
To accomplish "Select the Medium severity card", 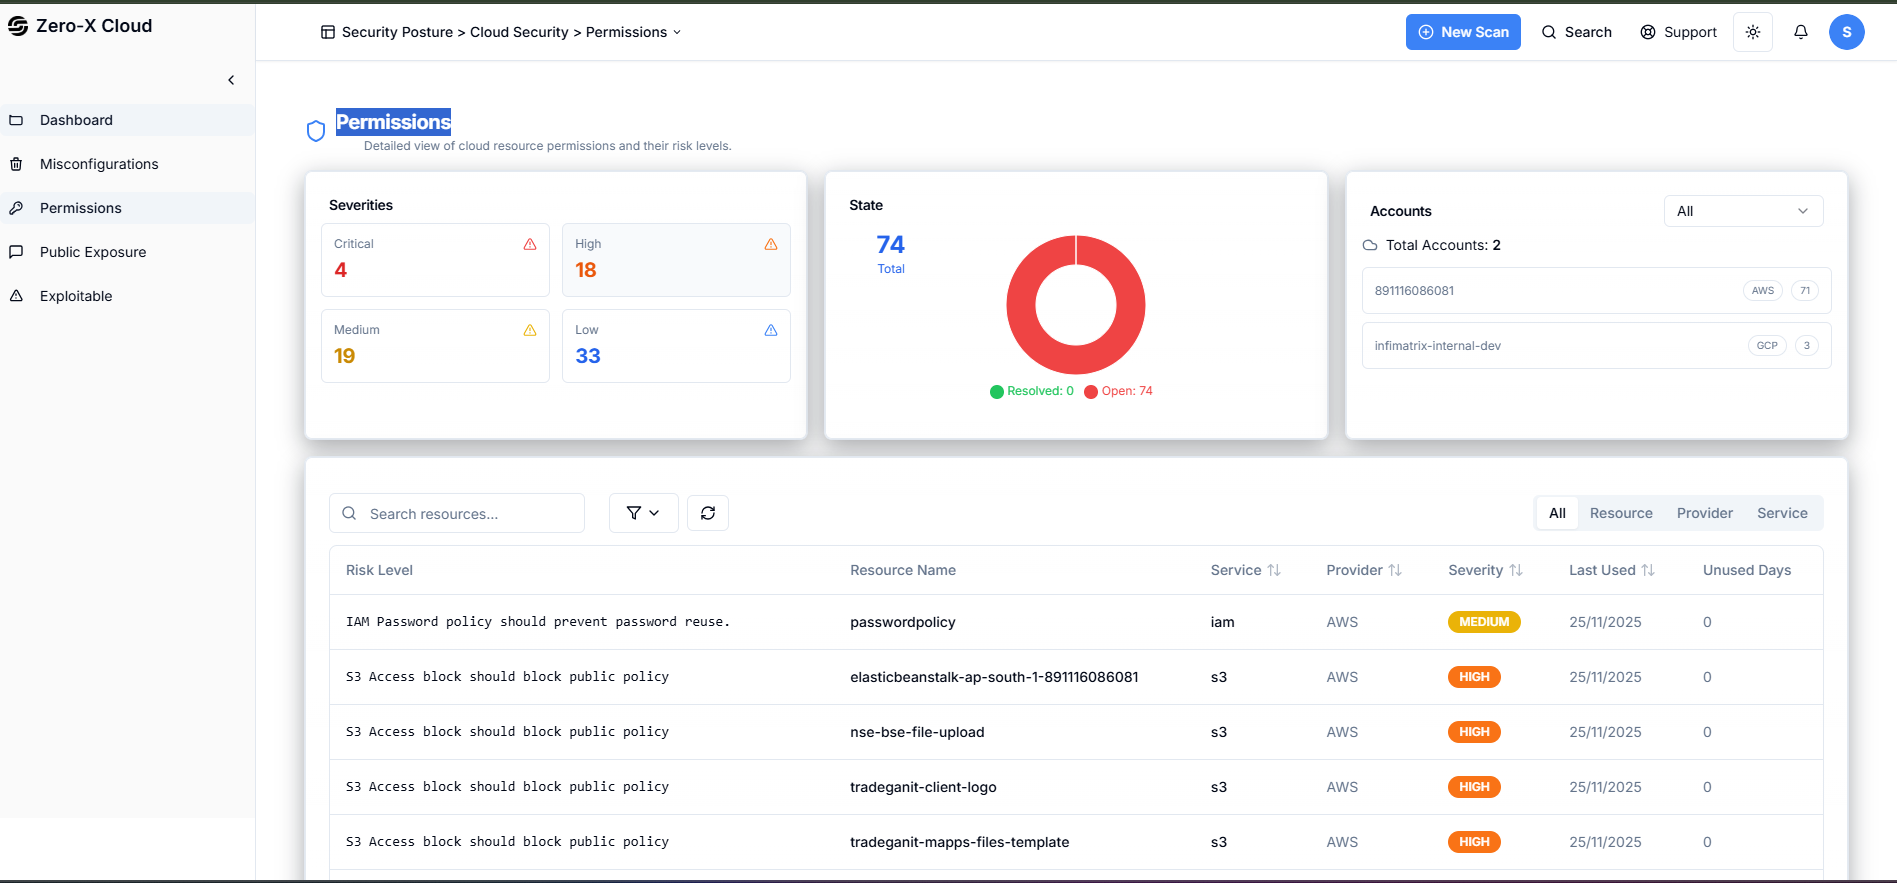I will (x=435, y=346).
